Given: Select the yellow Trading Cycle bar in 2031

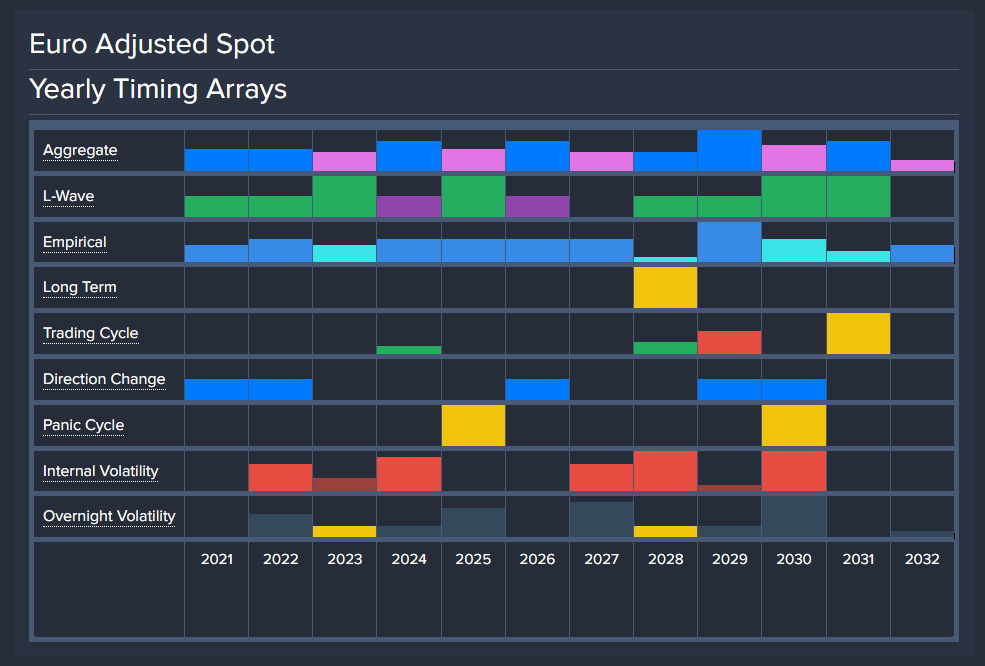Looking at the screenshot, I should point(858,334).
